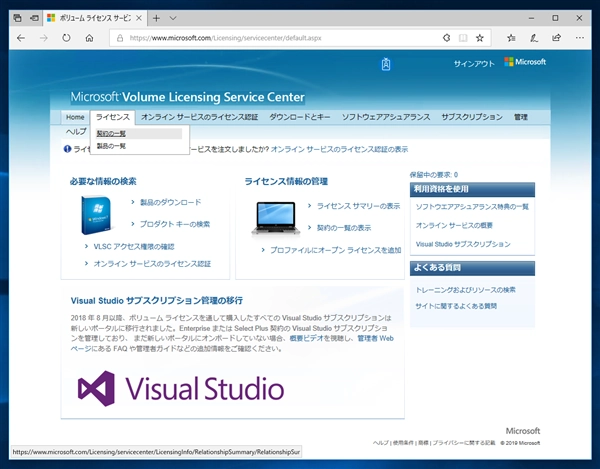Open reading view icon

pyautogui.click(x=463, y=38)
